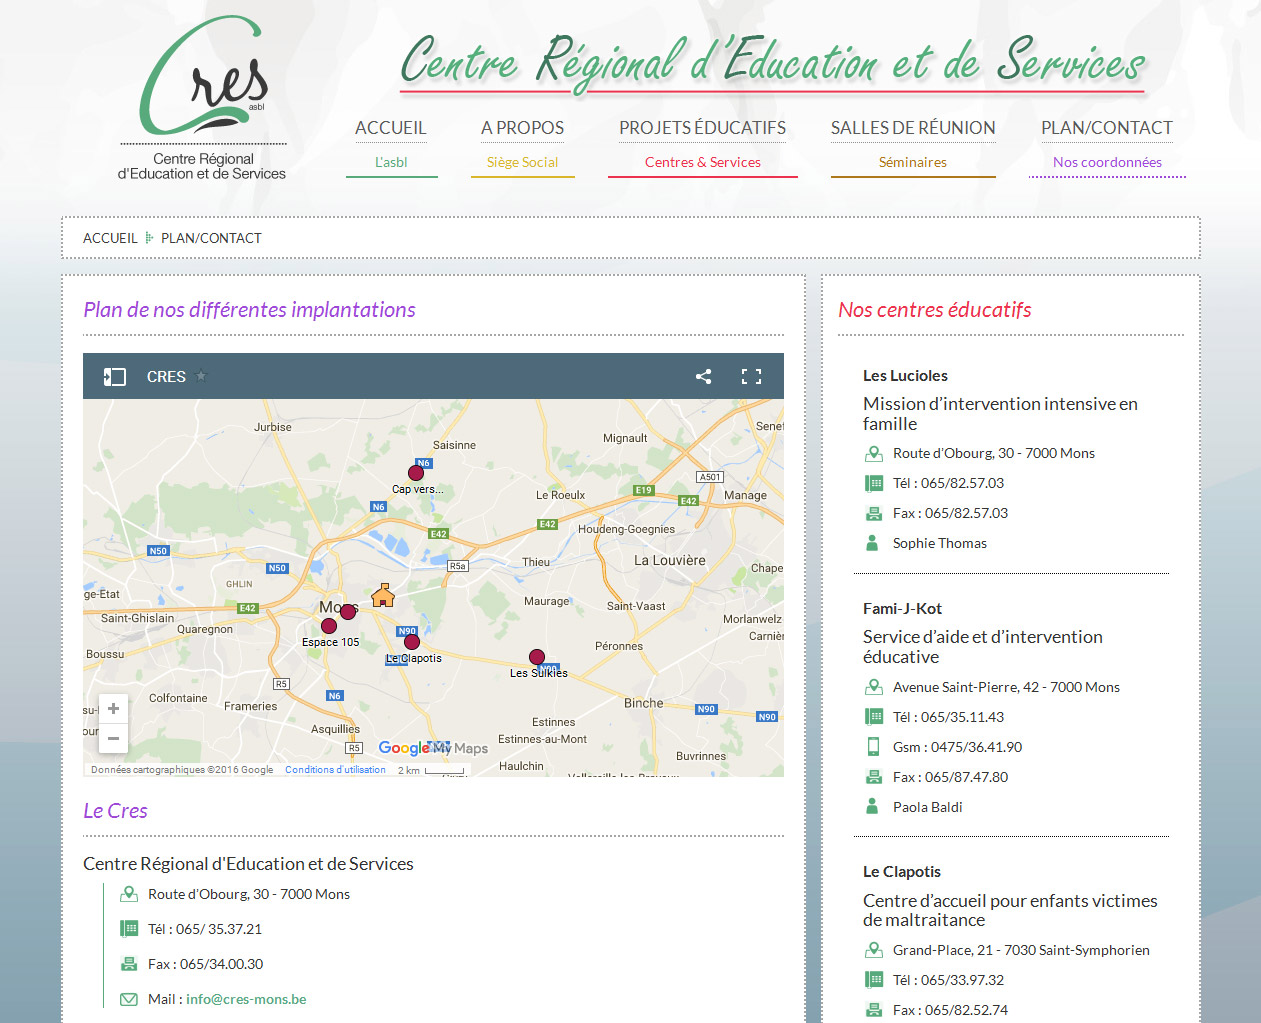Open the map legend sidebar toggle icon
Viewport: 1261px width, 1023px height.
coord(115,377)
